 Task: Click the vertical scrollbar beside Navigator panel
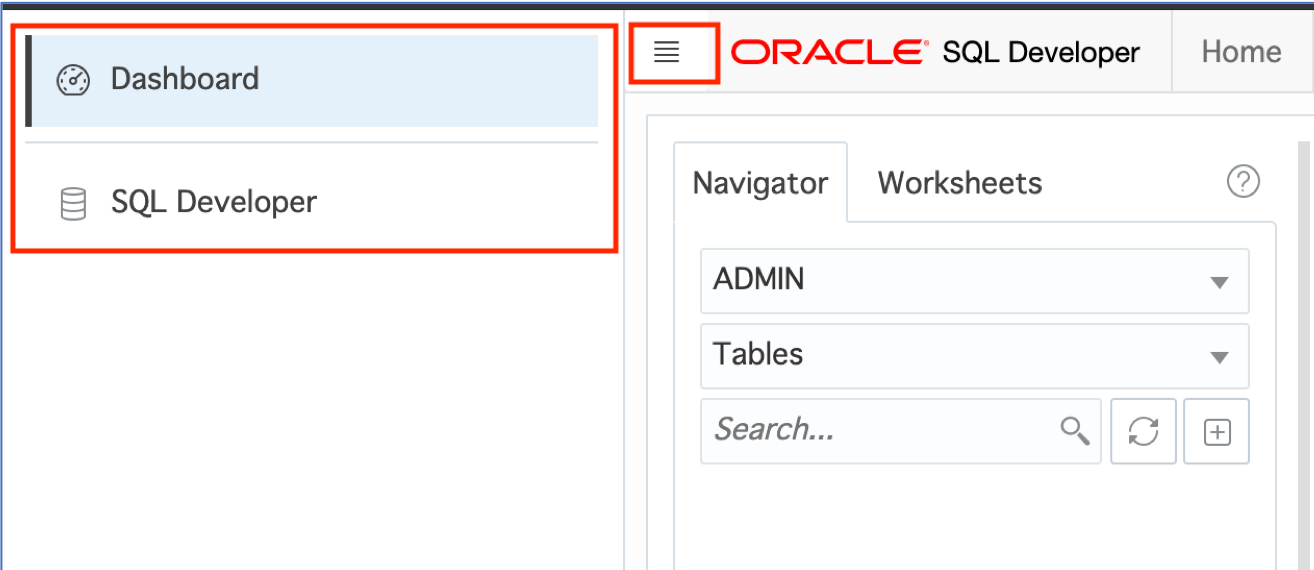click(x=1303, y=355)
